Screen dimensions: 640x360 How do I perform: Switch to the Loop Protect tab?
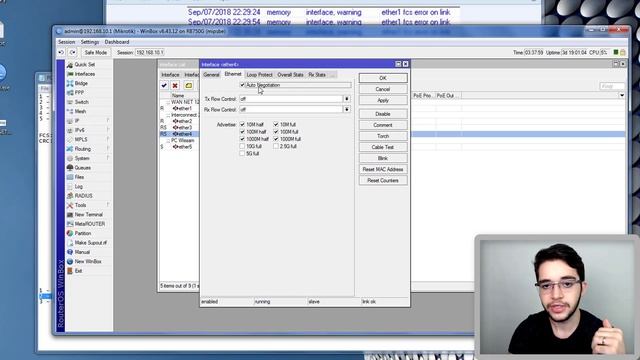[259, 75]
